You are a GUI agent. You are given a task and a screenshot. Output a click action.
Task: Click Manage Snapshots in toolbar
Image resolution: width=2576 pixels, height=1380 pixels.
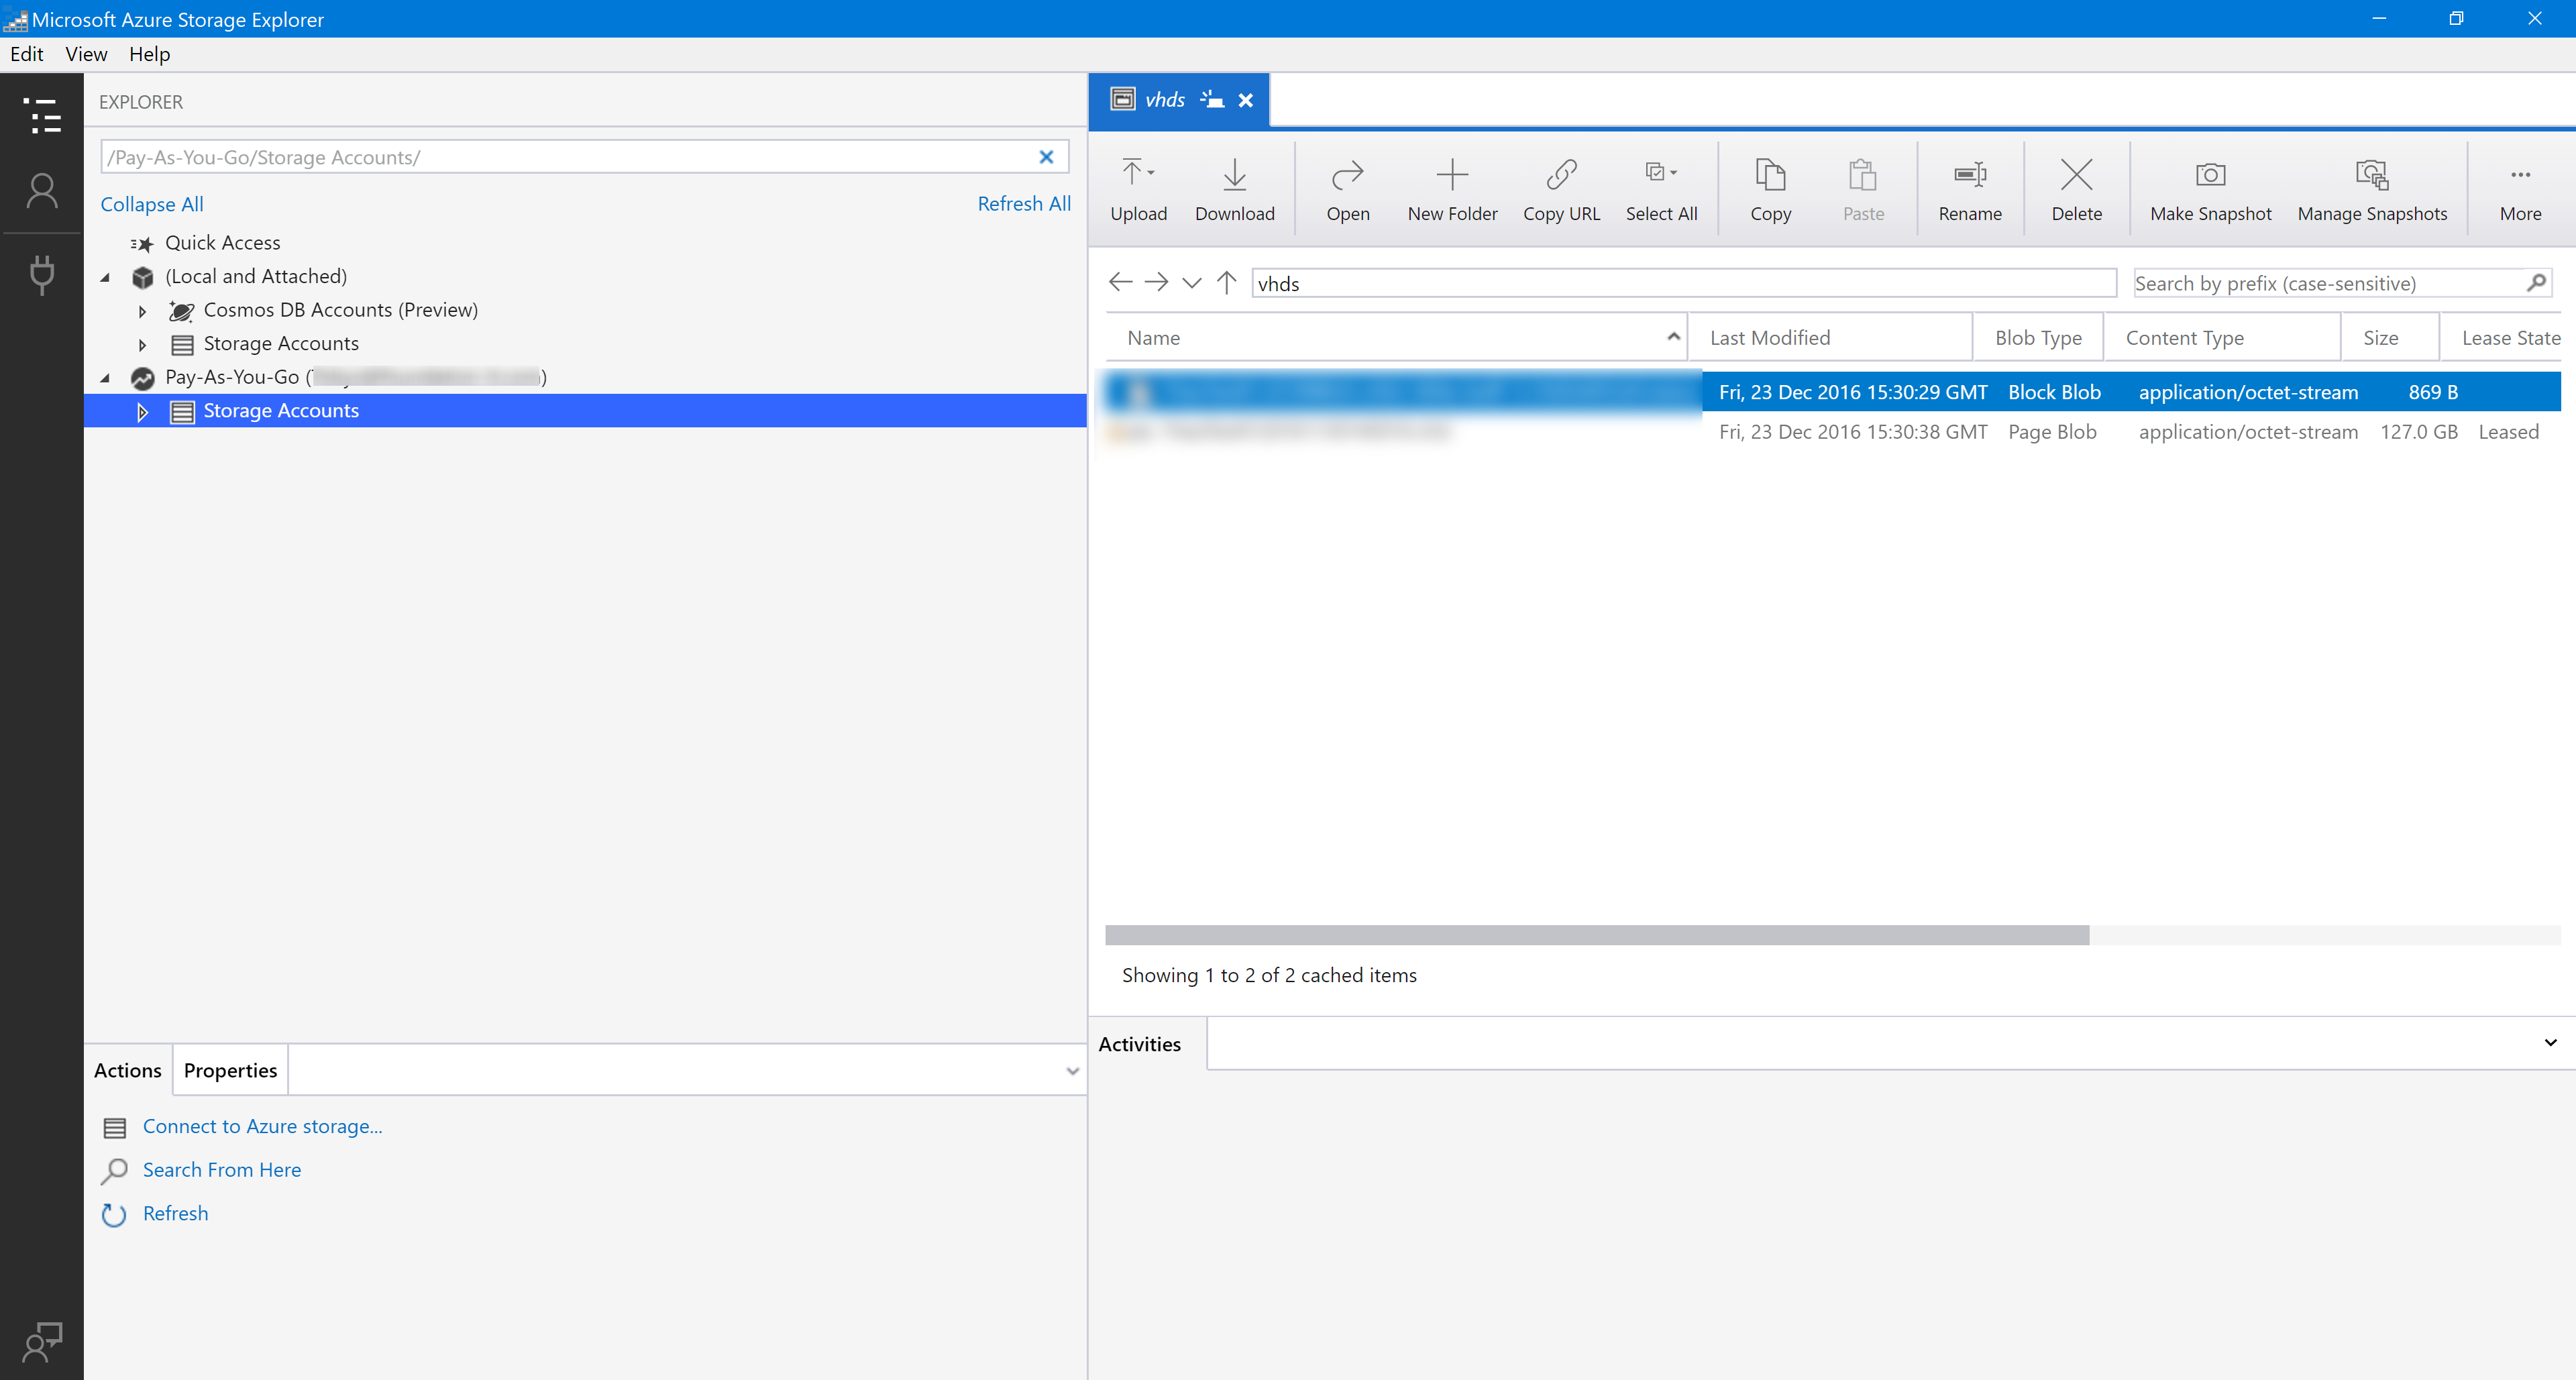pyautogui.click(x=2372, y=190)
